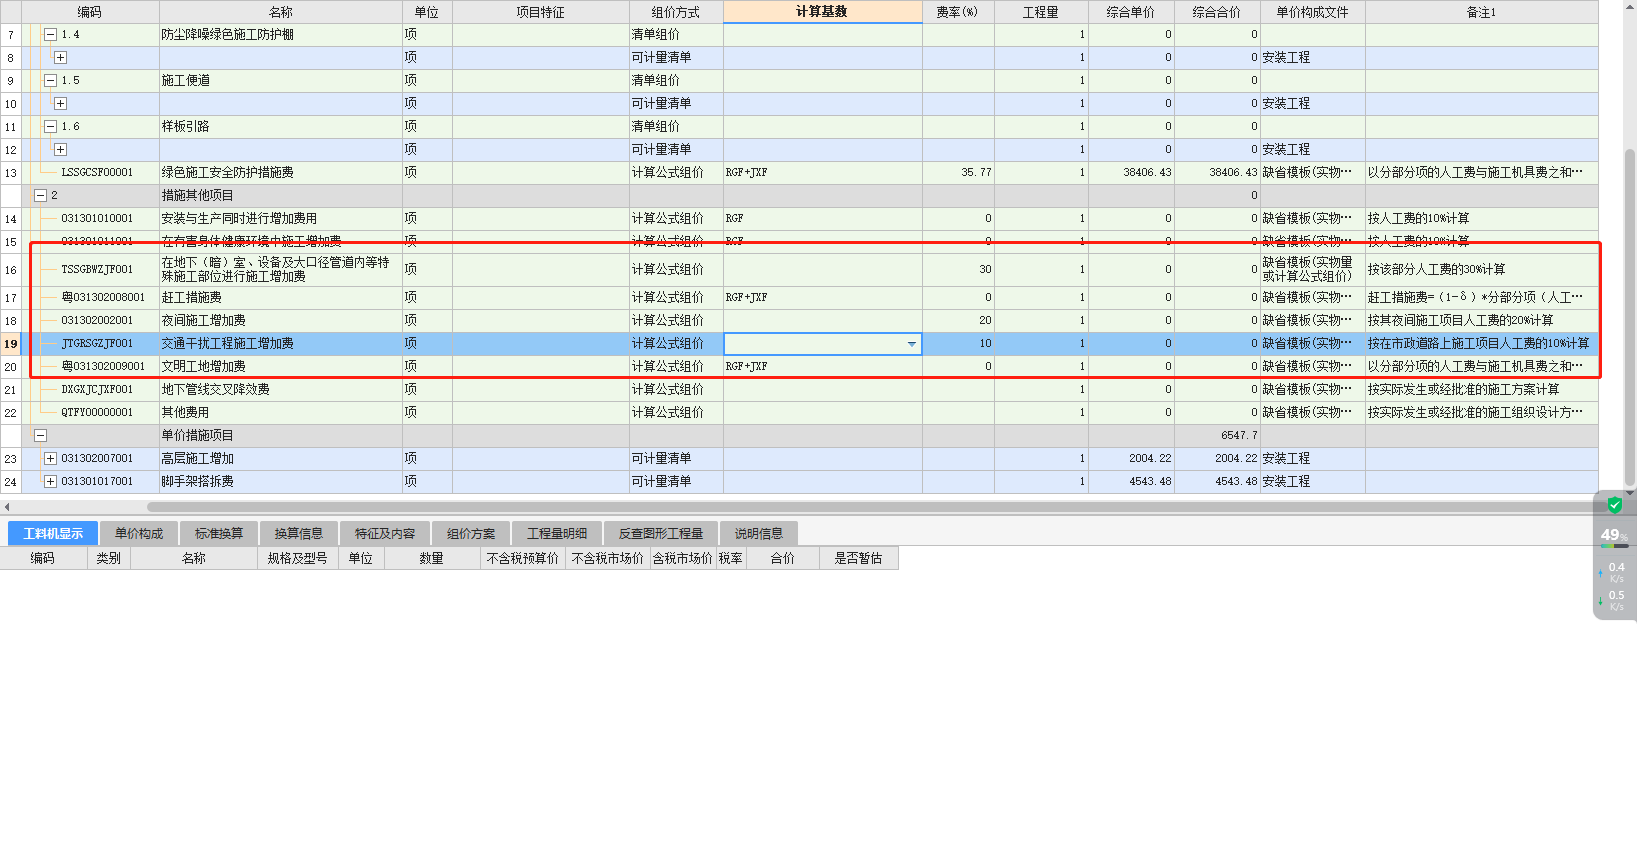Select the LSSGCSF00001 code cell
This screenshot has width=1637, height=859.
97,172
